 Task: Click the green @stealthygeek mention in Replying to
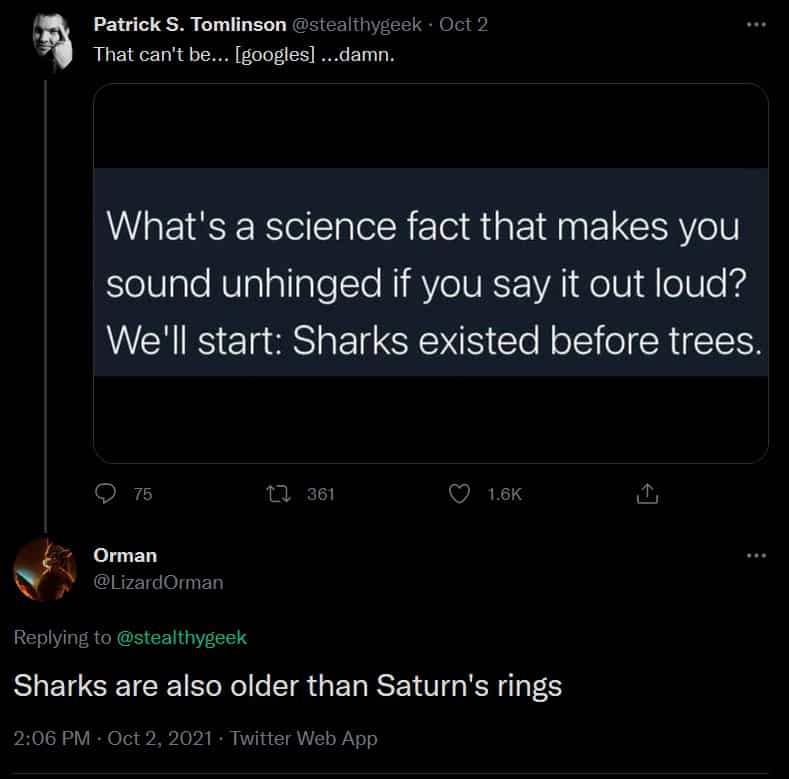click(x=182, y=637)
